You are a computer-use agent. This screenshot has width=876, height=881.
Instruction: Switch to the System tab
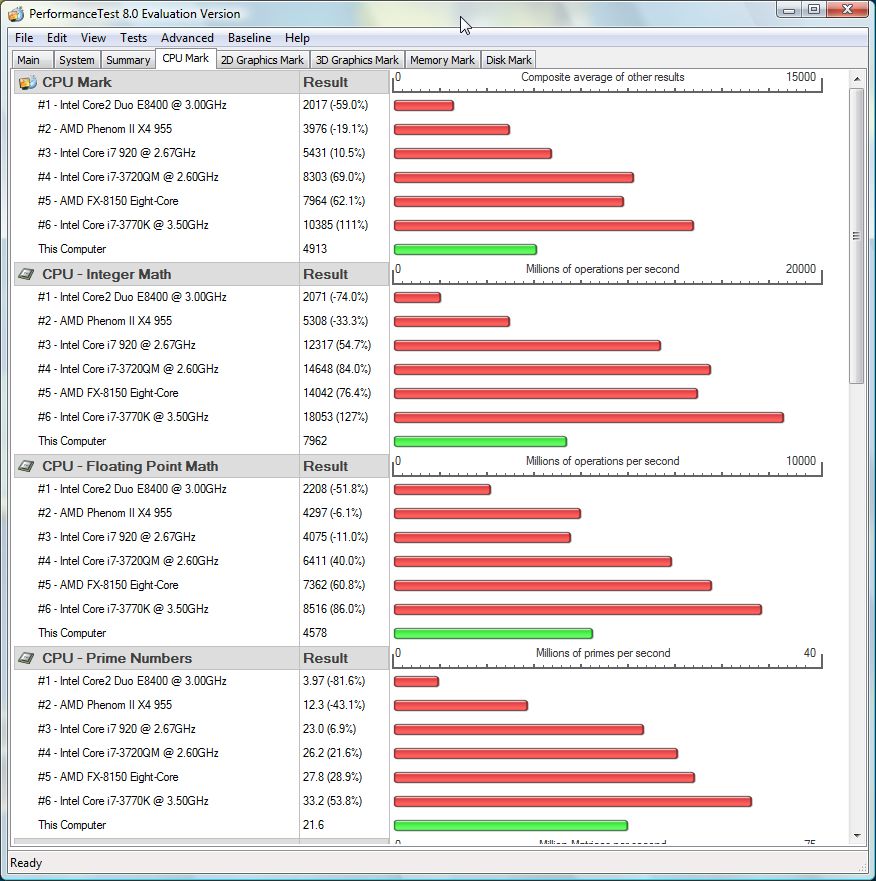click(x=77, y=60)
